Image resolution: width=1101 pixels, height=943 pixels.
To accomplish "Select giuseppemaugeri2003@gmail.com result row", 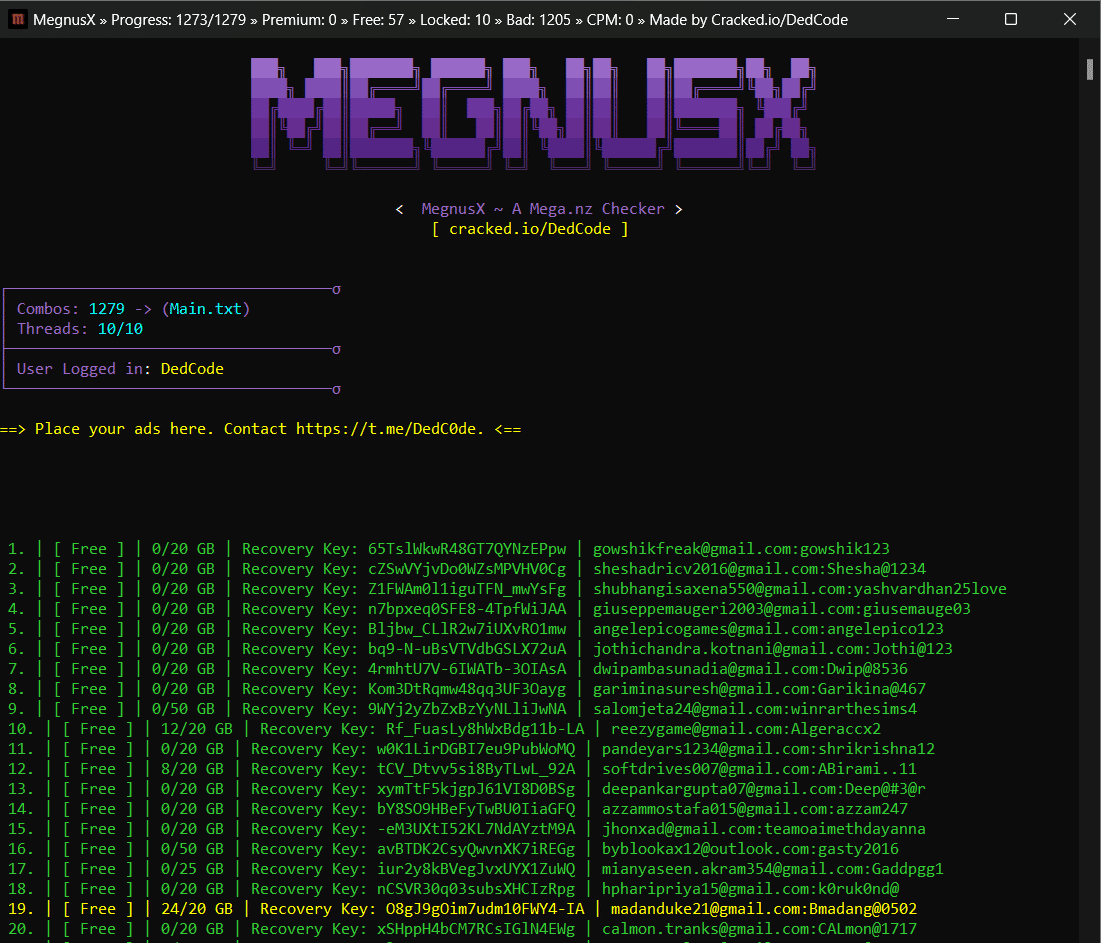I will point(489,609).
